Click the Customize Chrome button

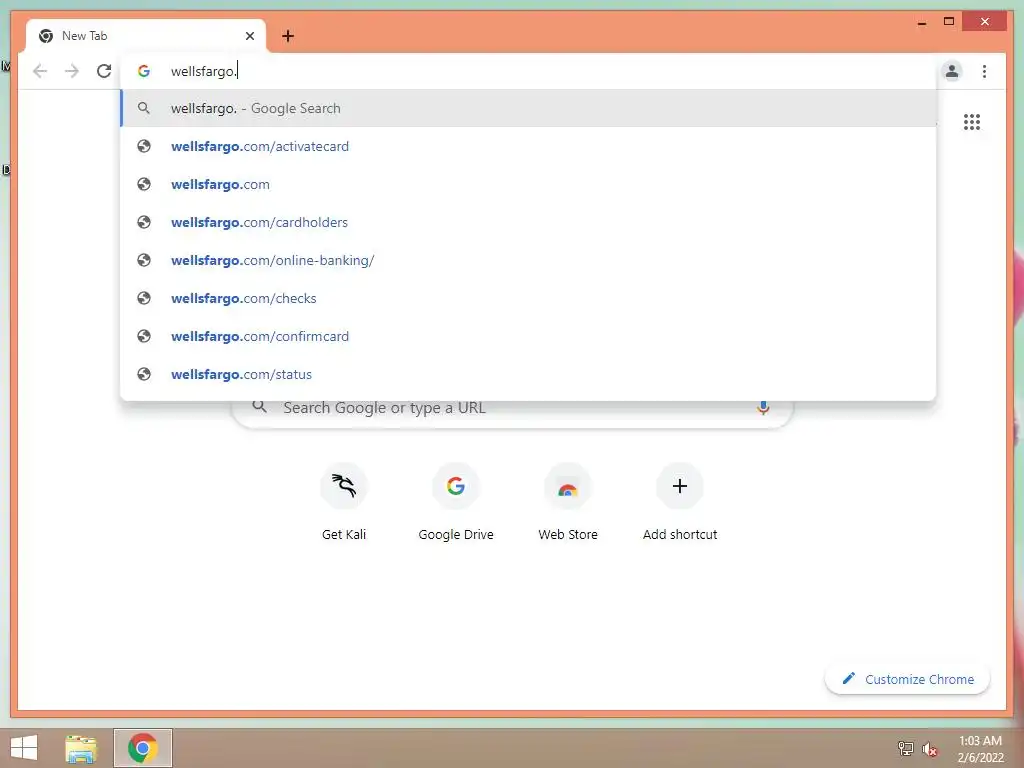908,679
